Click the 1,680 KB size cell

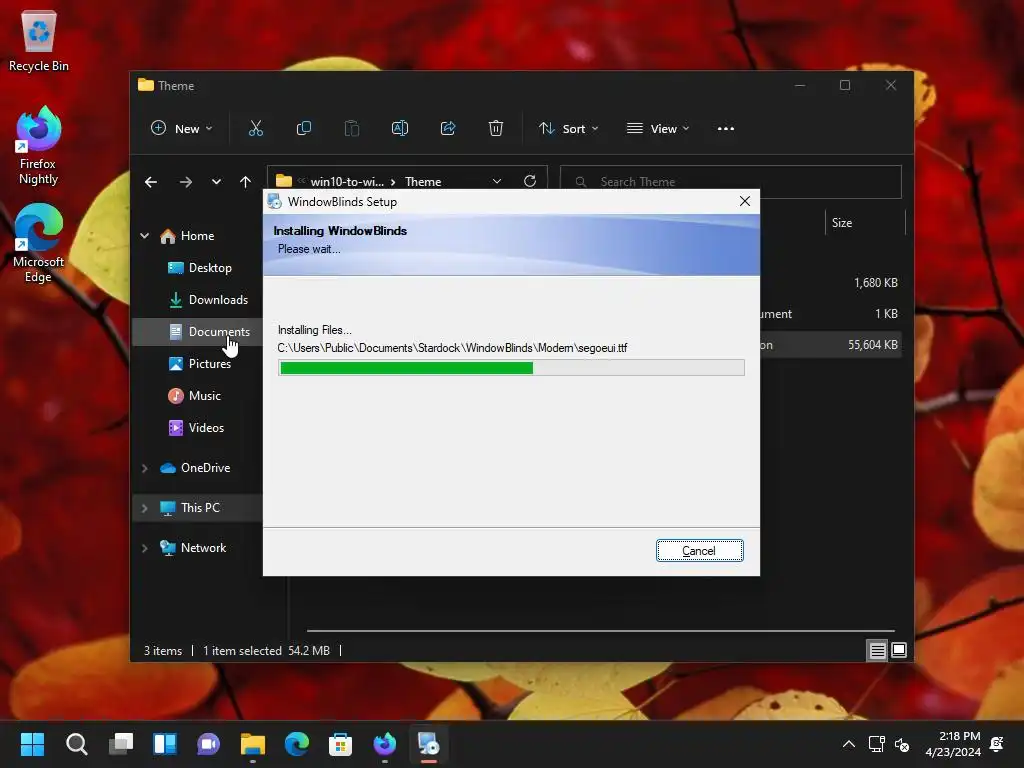coord(876,283)
